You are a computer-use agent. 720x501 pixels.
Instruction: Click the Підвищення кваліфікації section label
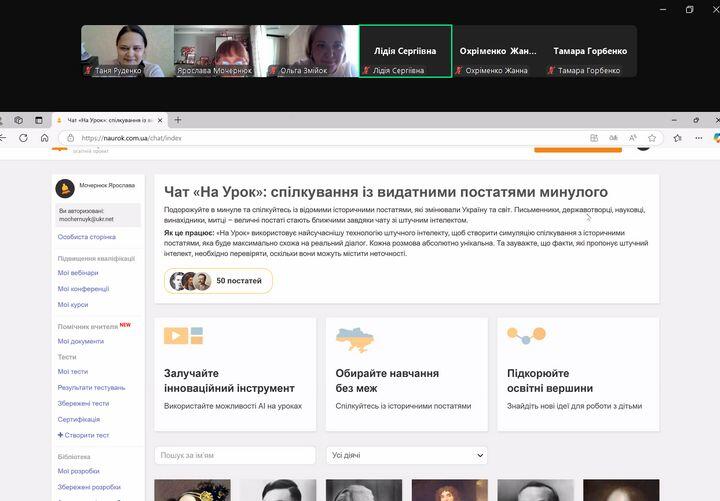click(x=96, y=259)
